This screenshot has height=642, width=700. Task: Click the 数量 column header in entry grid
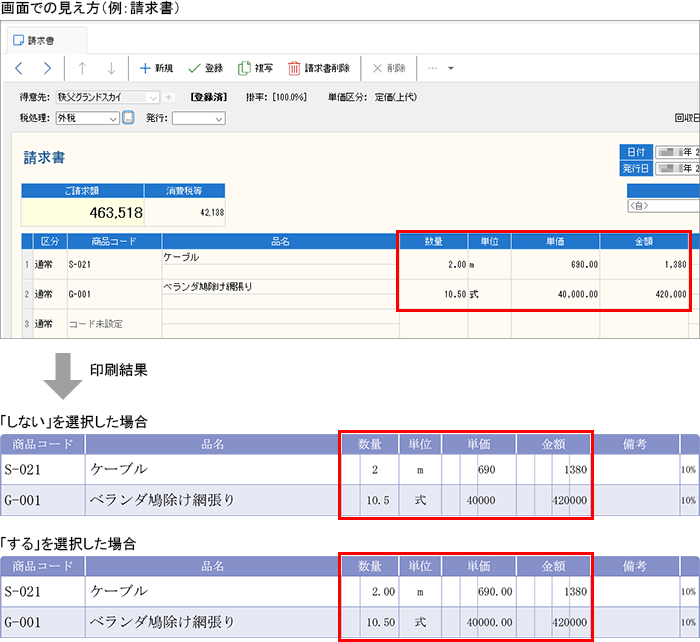433,242
